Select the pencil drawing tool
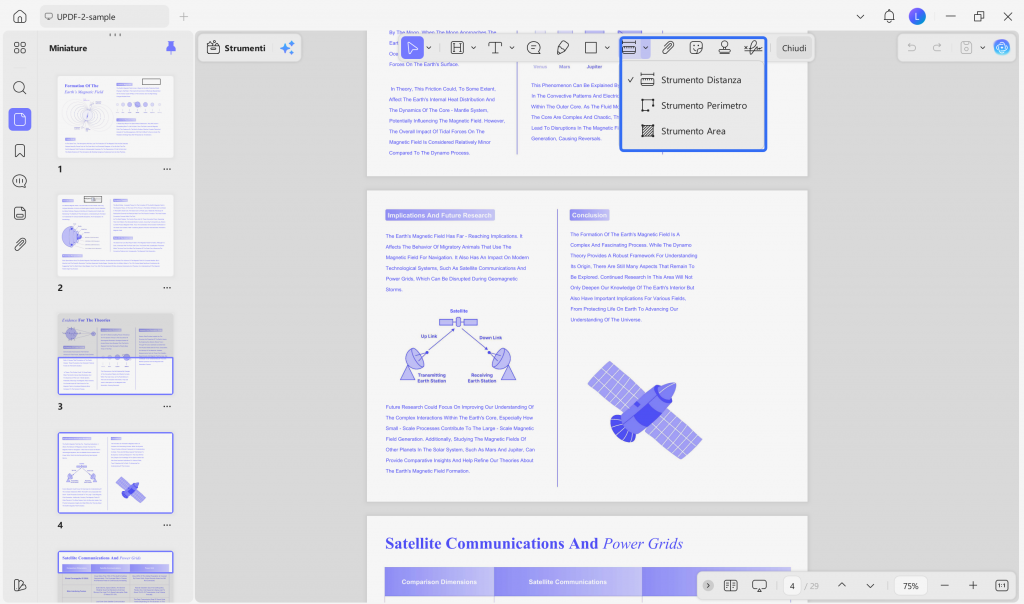Screen dimensions: 1024x604 (562, 48)
